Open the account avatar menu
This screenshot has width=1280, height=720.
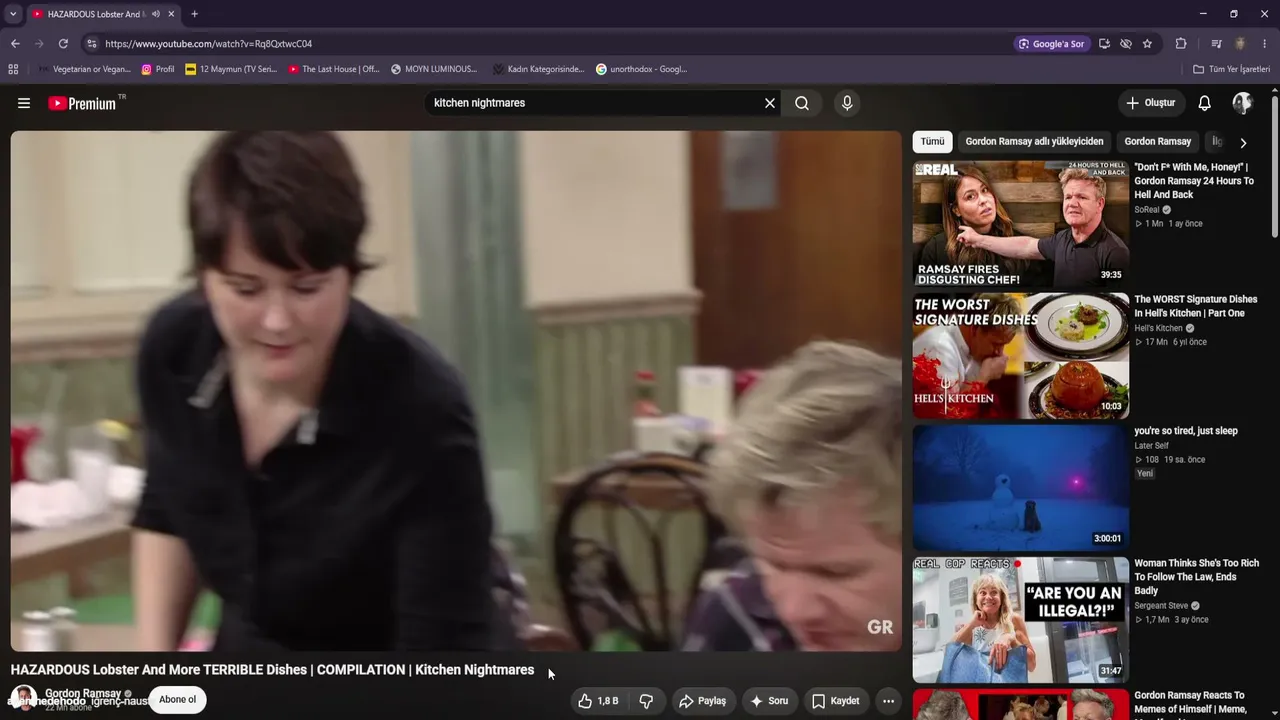(x=1242, y=103)
